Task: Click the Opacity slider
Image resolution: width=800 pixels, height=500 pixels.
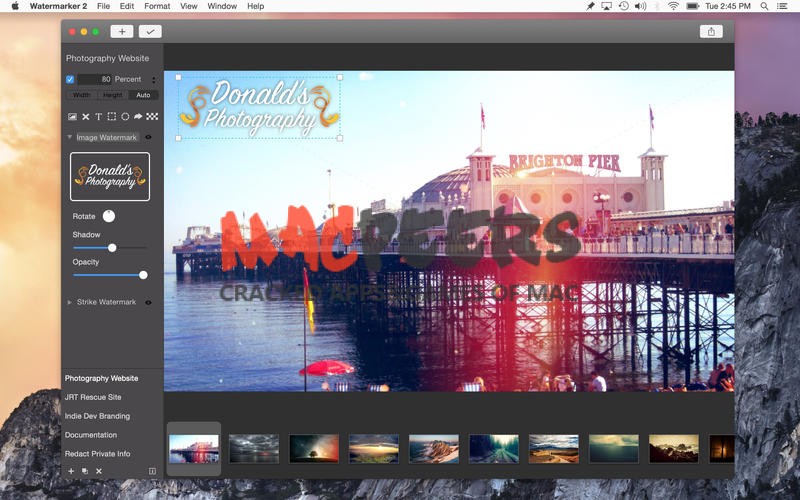Action: tap(110, 275)
